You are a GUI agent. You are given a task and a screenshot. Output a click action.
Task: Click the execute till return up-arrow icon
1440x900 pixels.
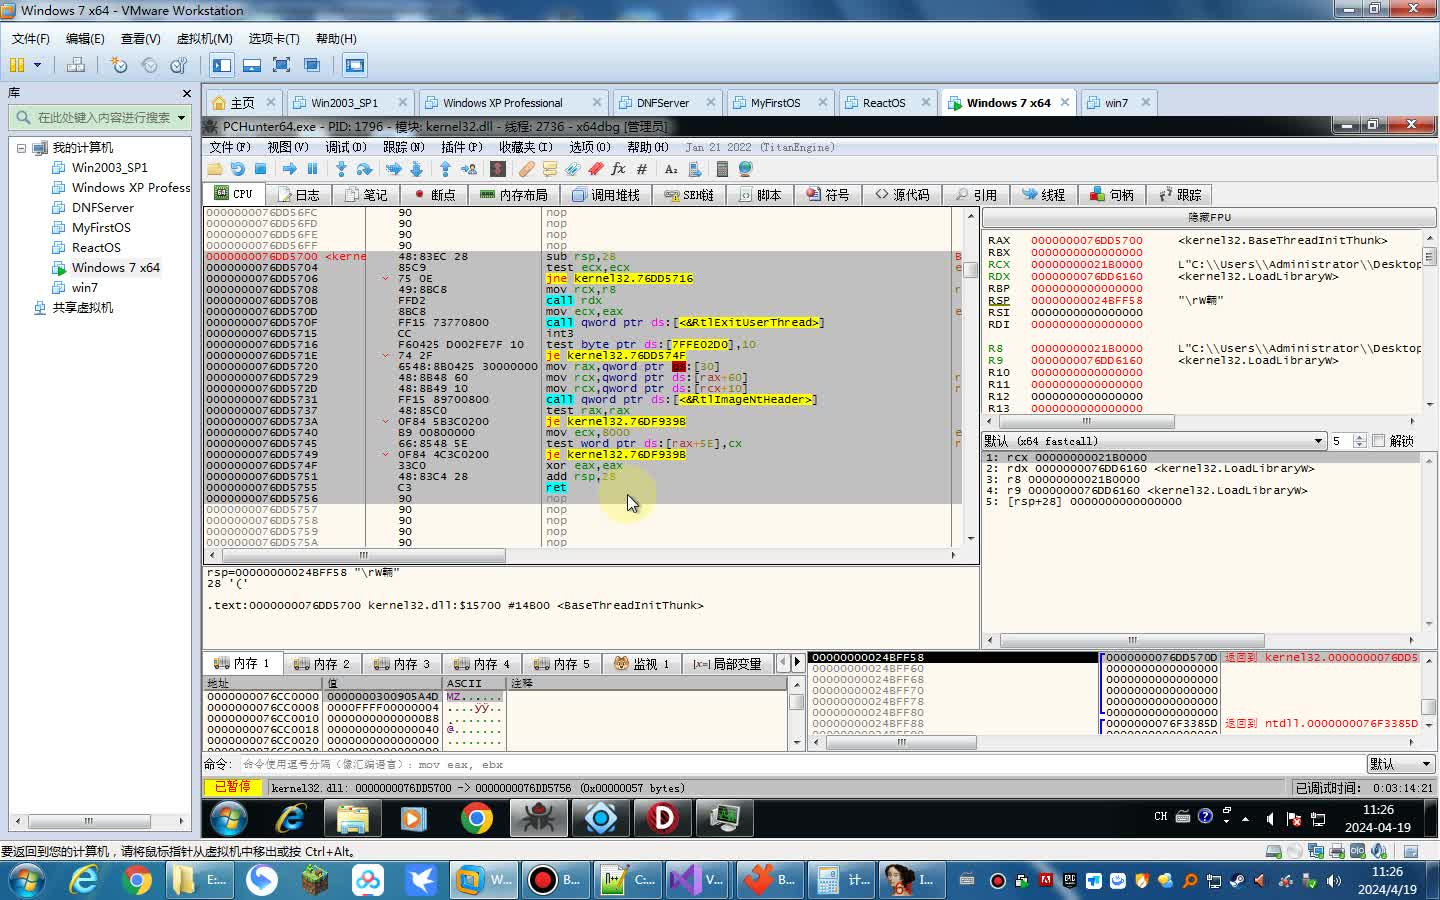445,169
